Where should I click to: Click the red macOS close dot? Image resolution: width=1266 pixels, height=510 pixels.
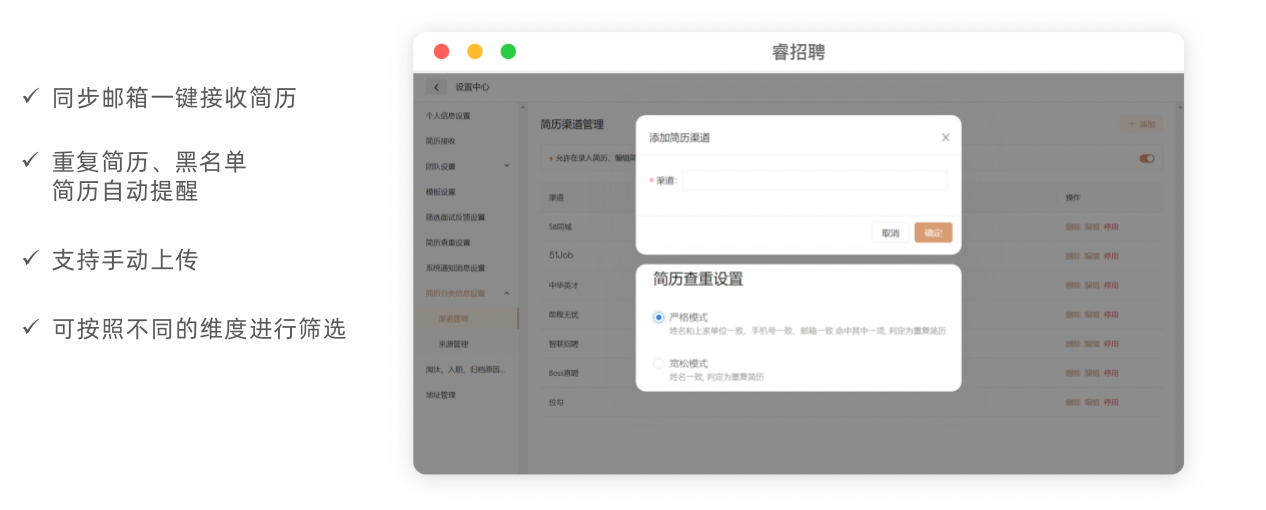click(441, 52)
